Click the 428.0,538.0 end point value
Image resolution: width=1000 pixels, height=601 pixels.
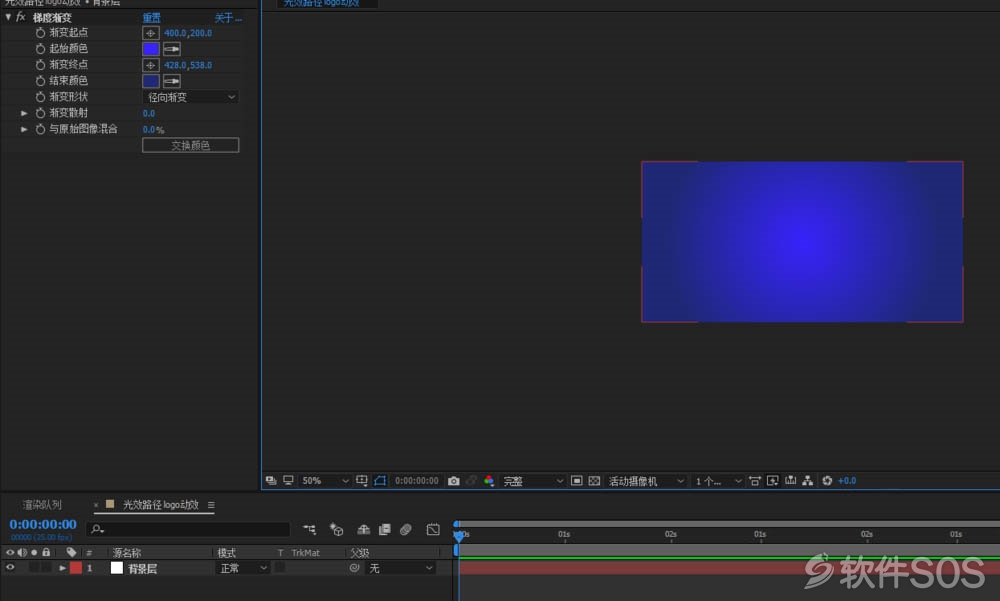tap(188, 65)
